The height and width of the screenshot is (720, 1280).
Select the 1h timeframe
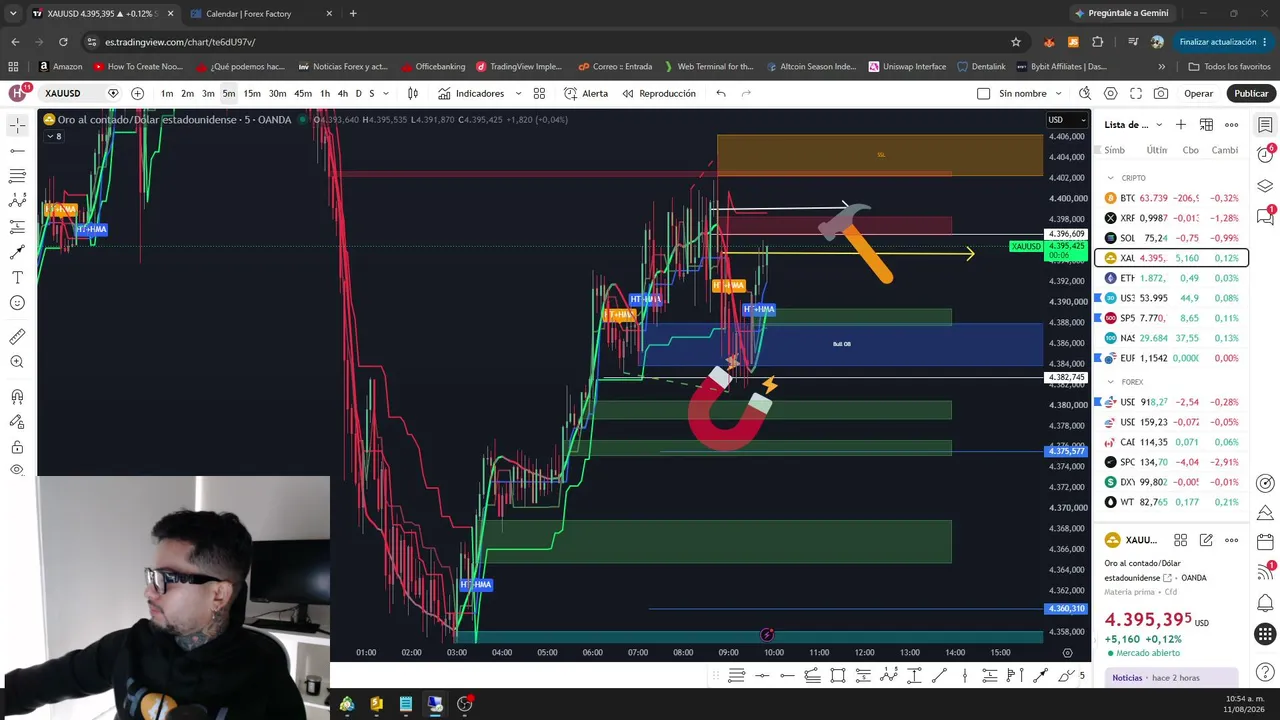pos(325,93)
